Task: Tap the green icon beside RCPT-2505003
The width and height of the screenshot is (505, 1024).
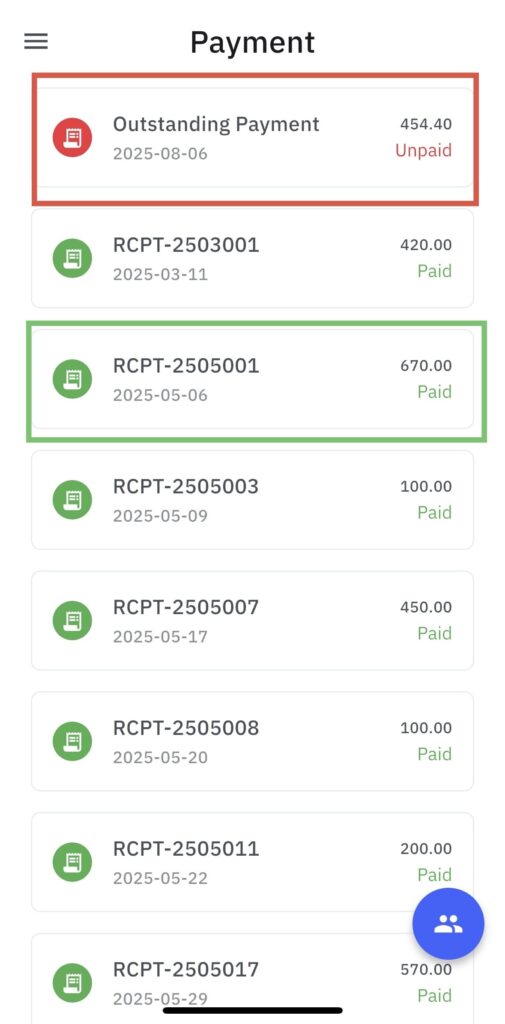Action: [x=73, y=500]
